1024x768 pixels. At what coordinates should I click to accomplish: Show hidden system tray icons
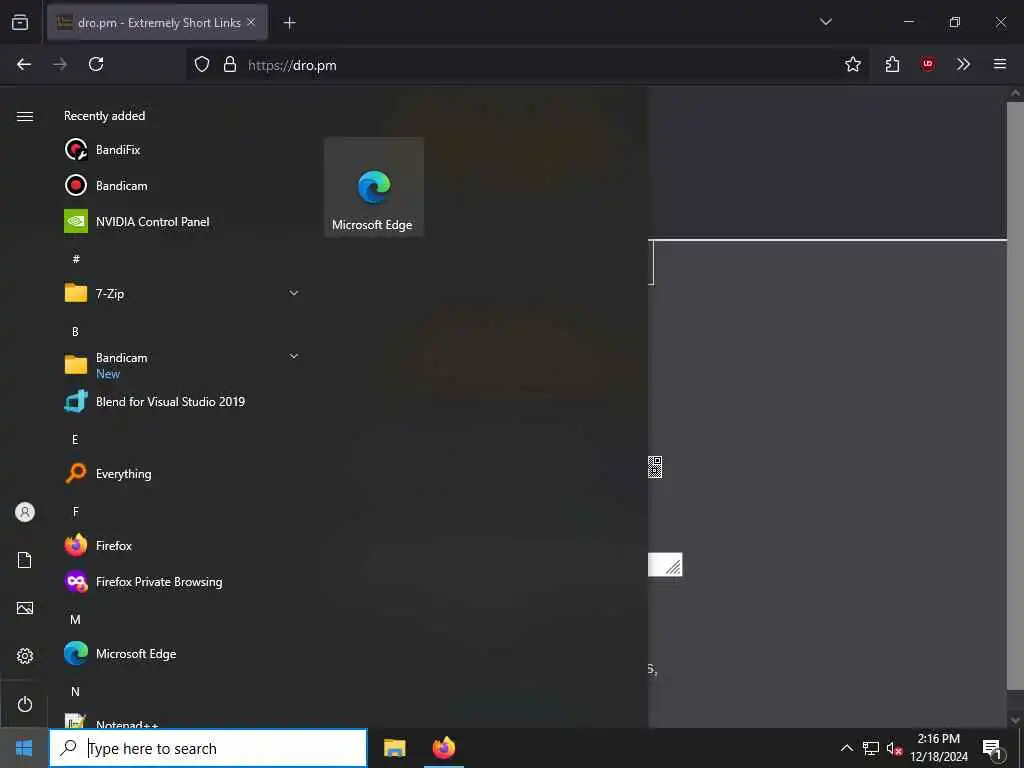(x=846, y=748)
